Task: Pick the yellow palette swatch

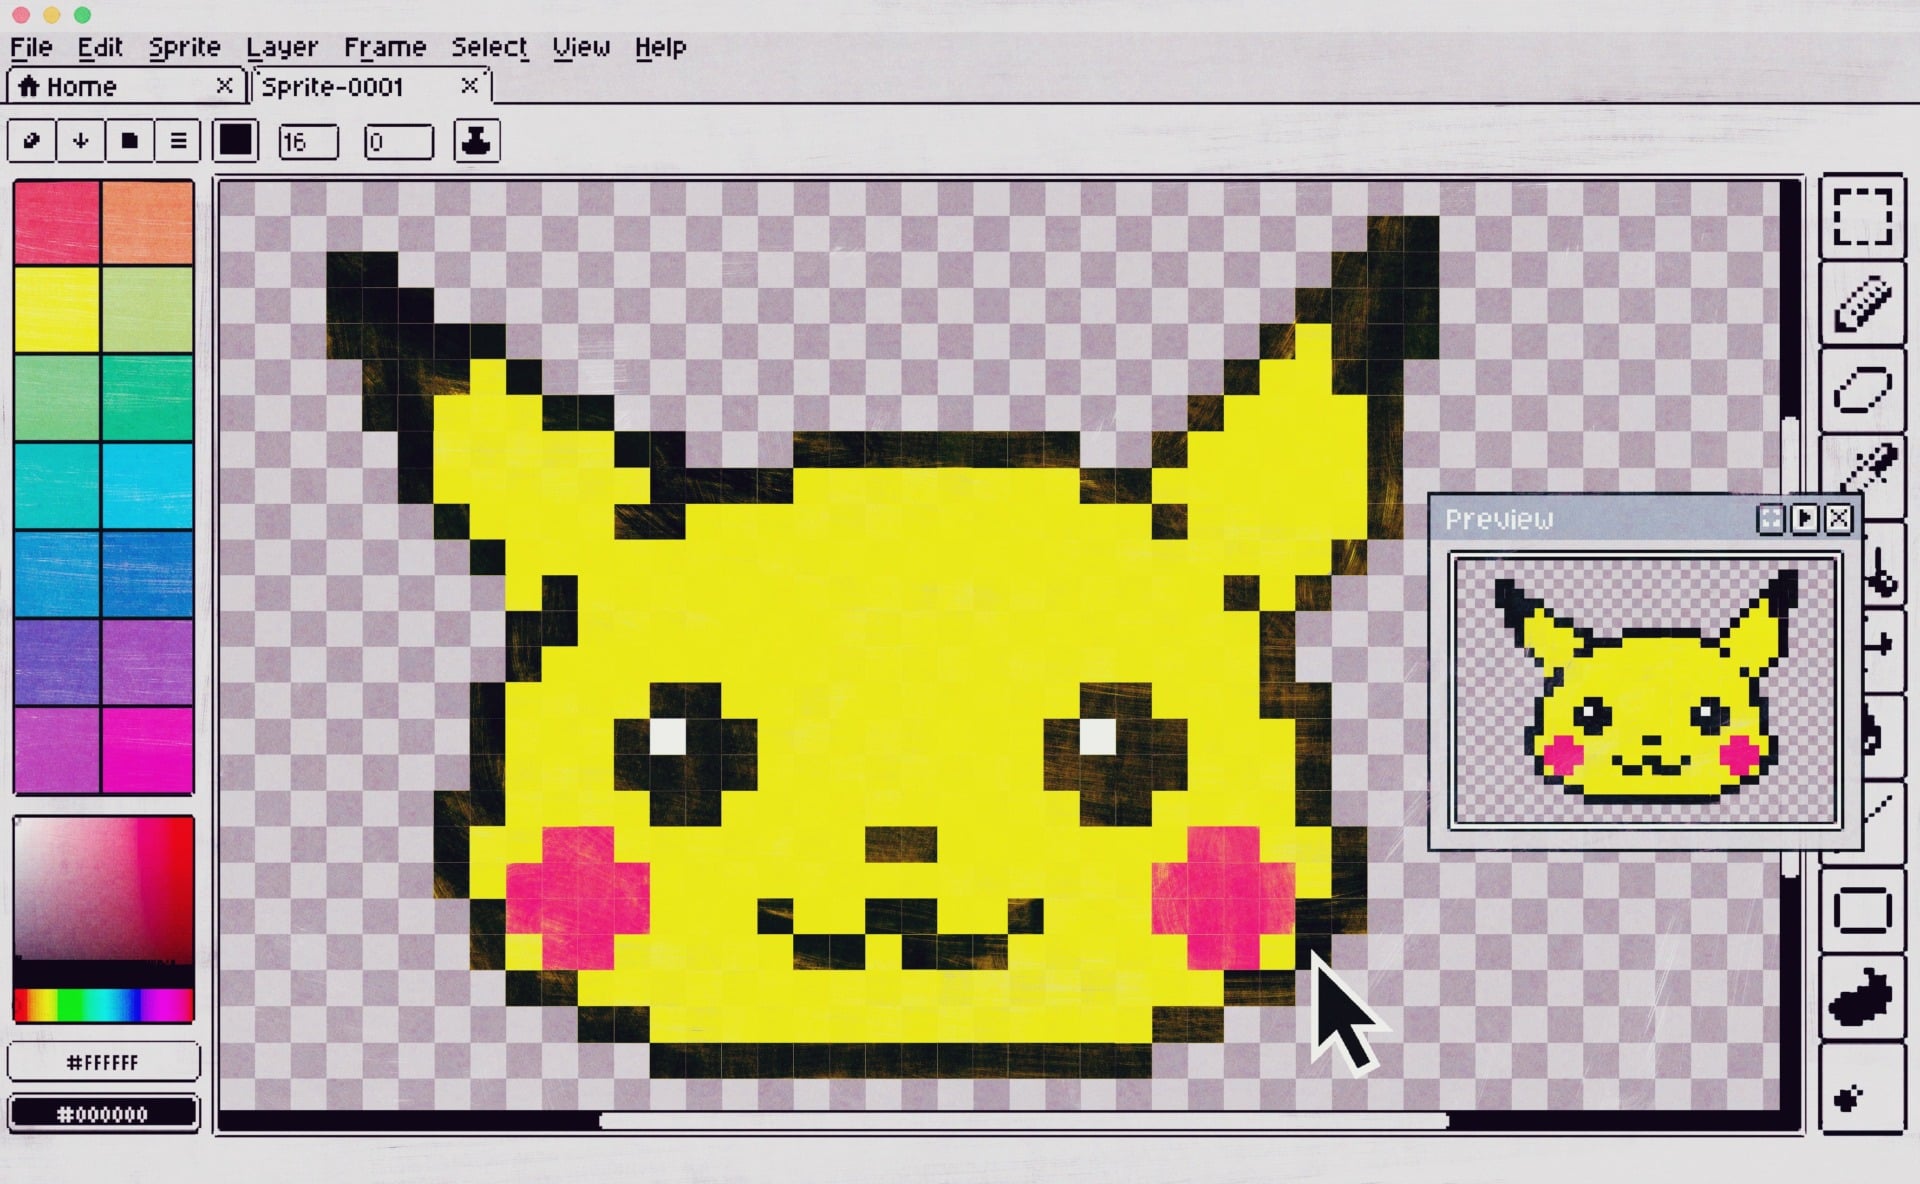Action: pos(57,309)
